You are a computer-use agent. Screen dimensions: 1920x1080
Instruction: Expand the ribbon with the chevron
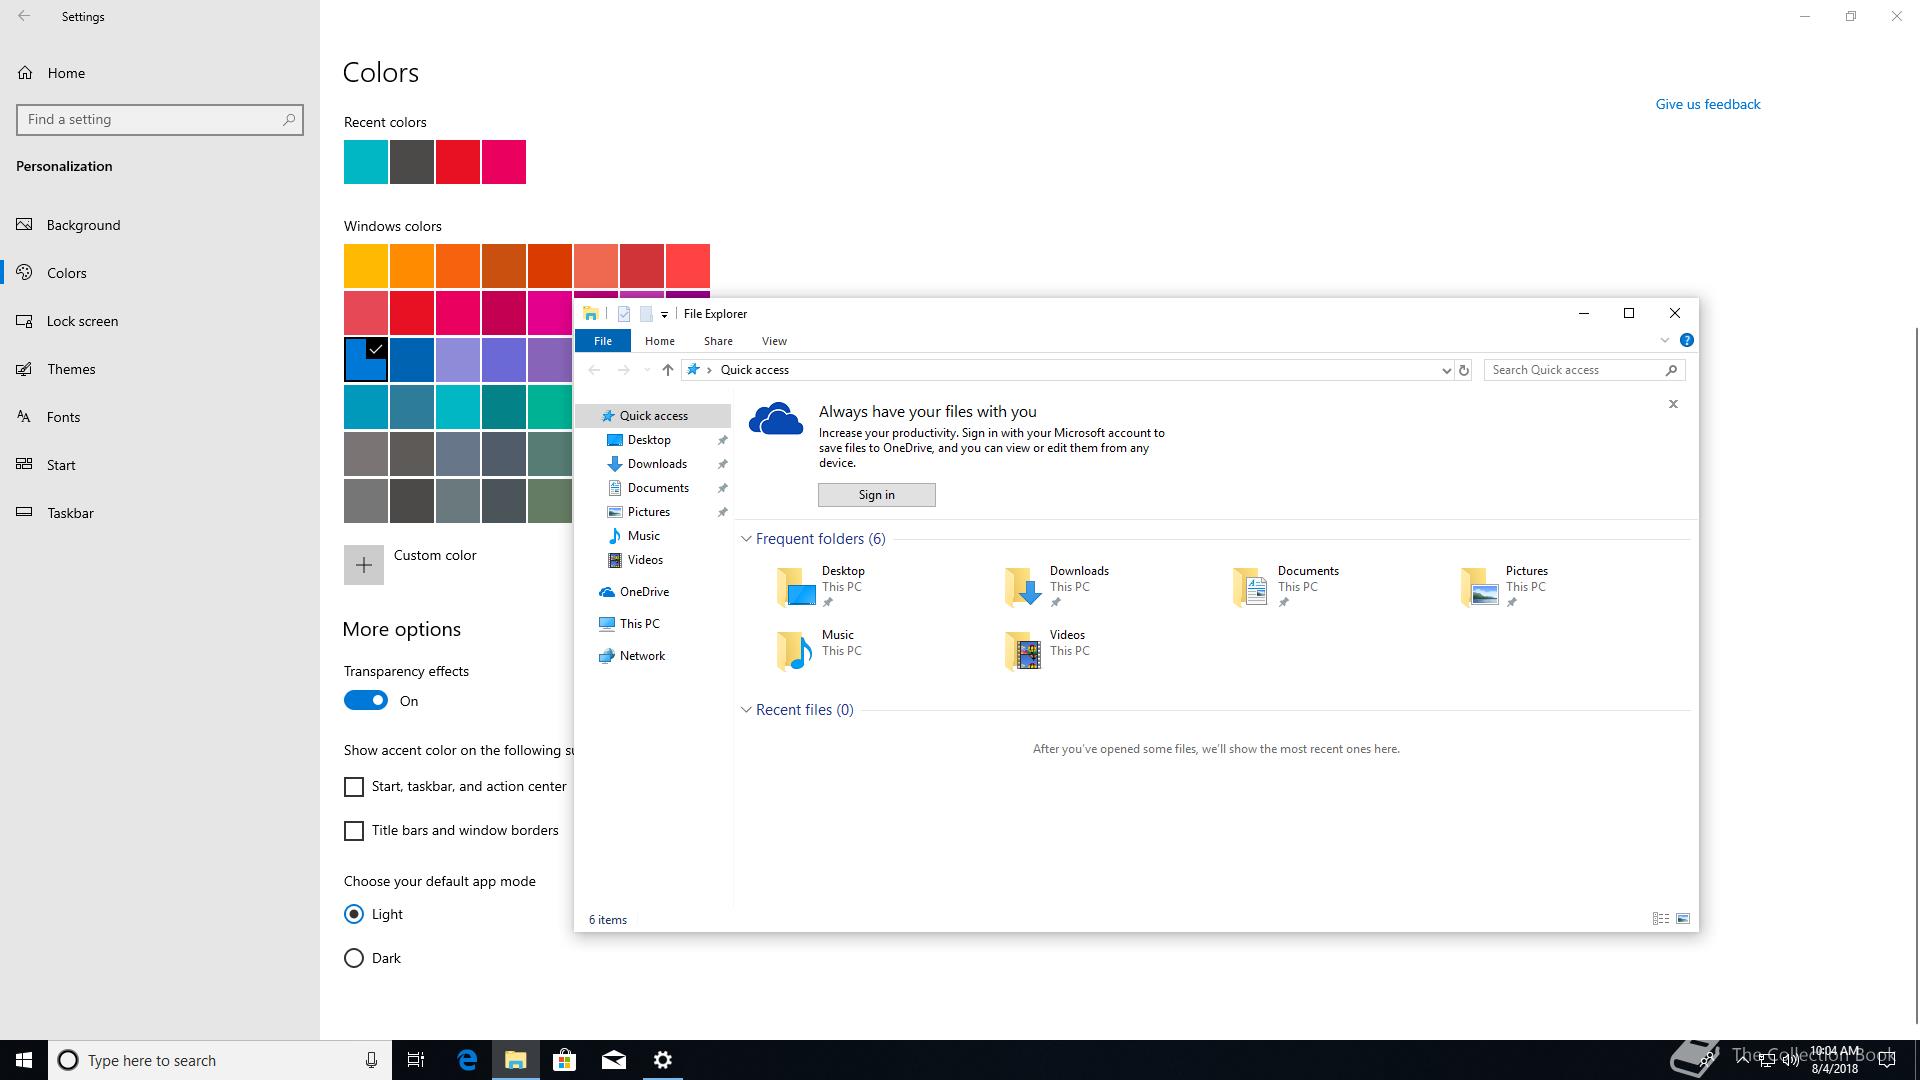tap(1664, 340)
